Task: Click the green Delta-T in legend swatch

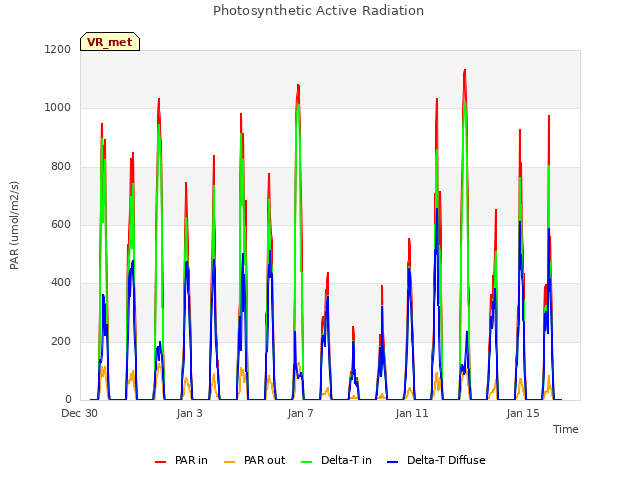Action: click(x=307, y=462)
